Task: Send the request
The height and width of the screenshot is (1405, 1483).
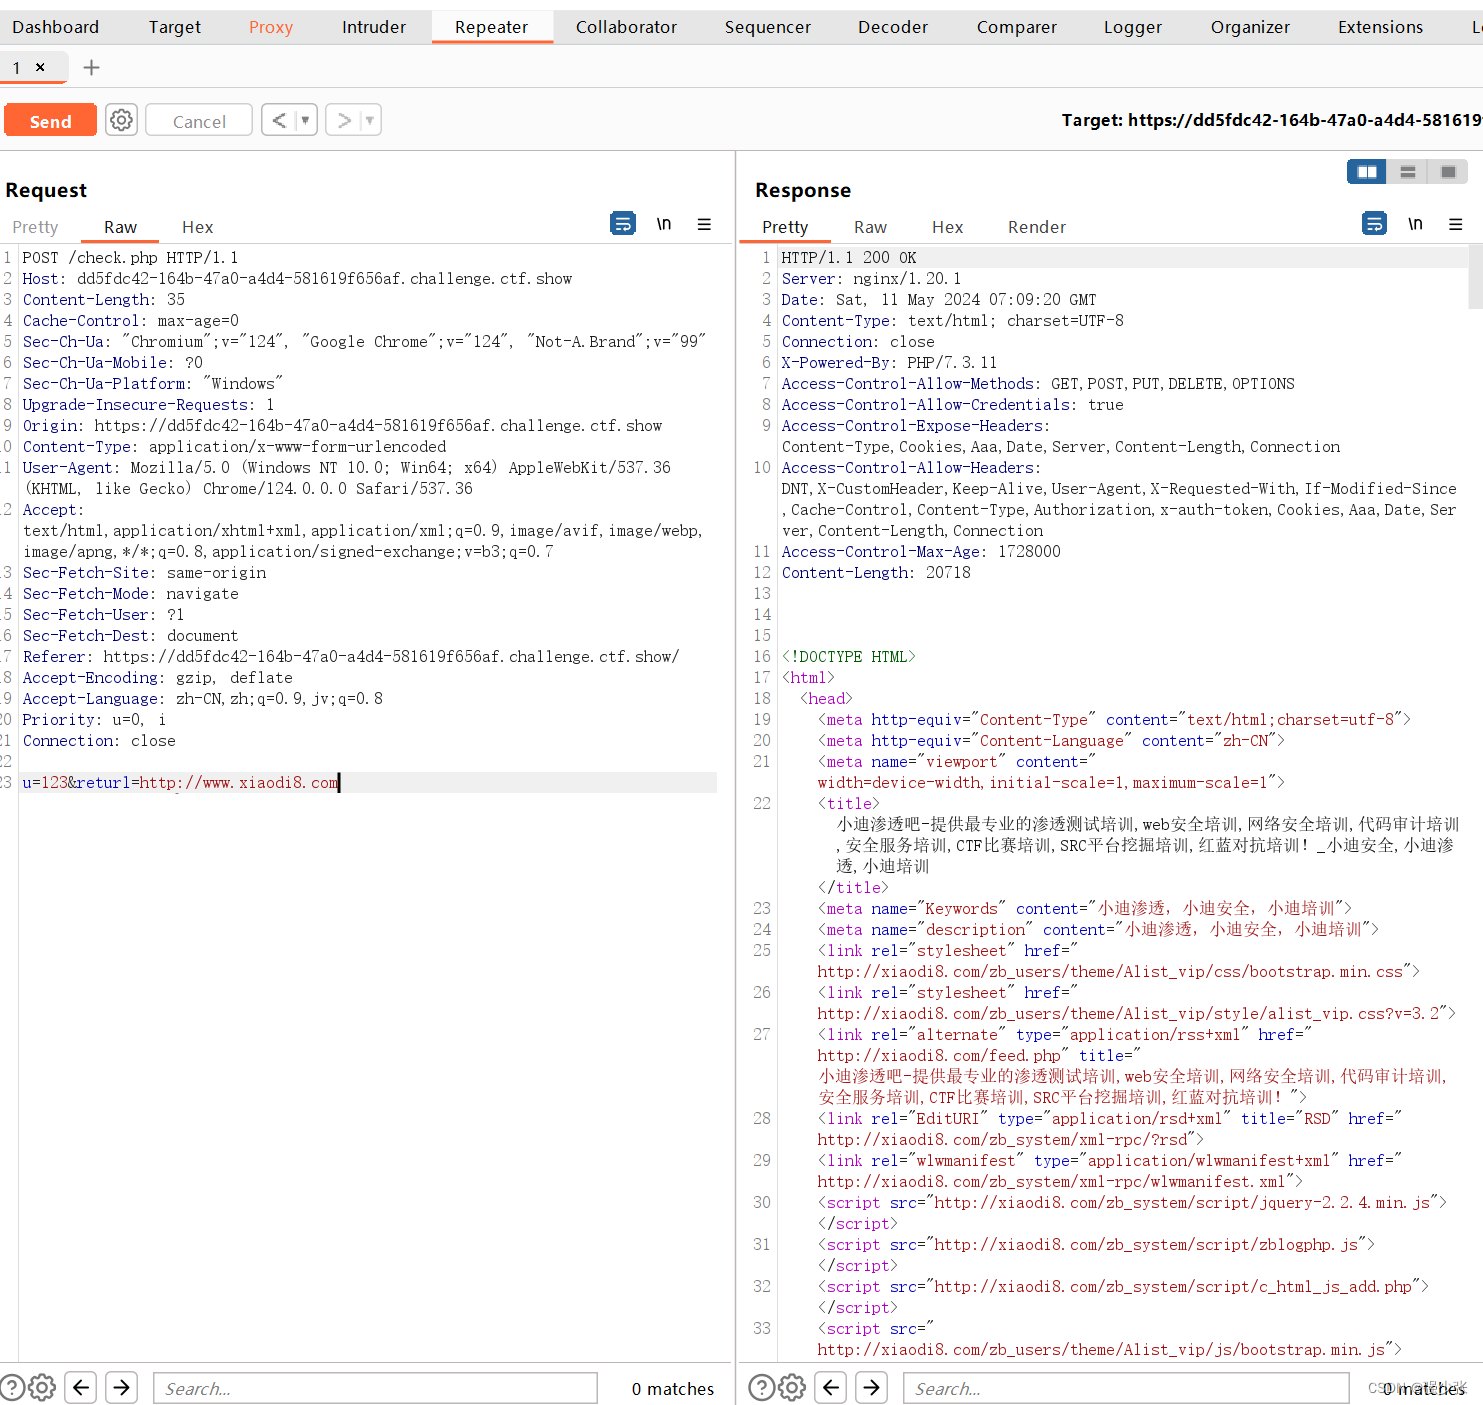Action: 50,120
